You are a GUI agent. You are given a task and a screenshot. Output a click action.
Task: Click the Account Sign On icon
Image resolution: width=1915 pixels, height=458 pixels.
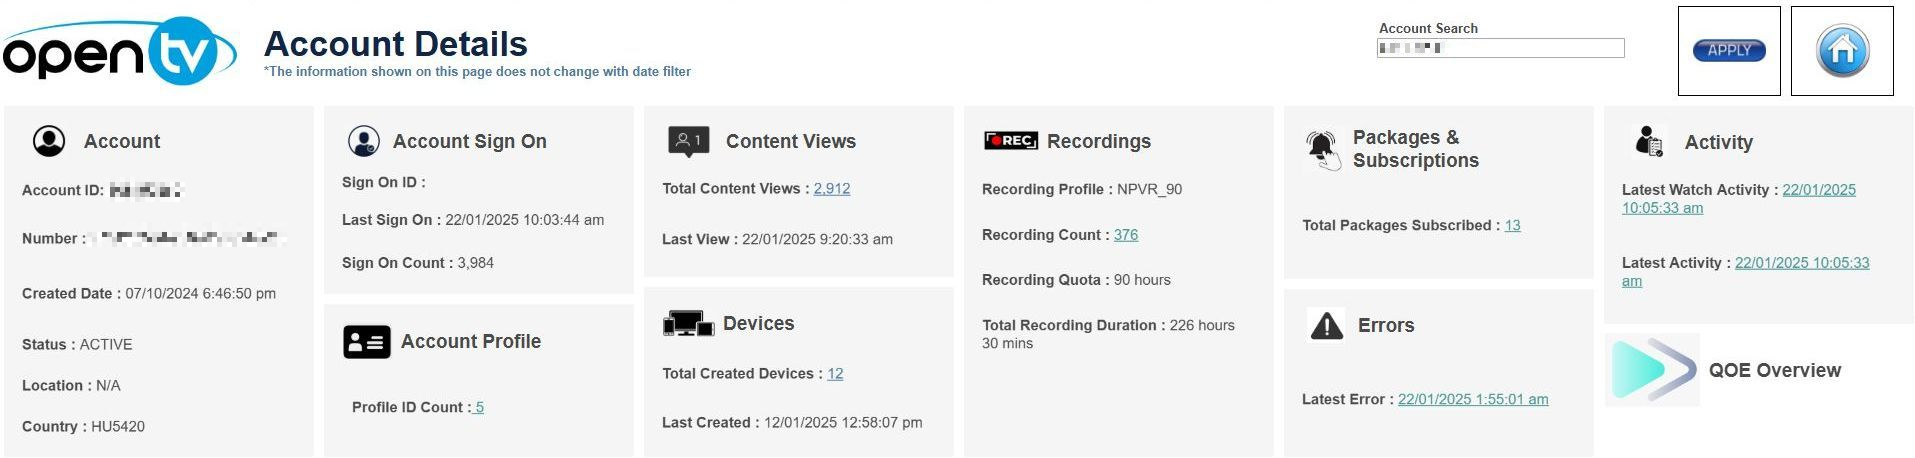(x=363, y=141)
